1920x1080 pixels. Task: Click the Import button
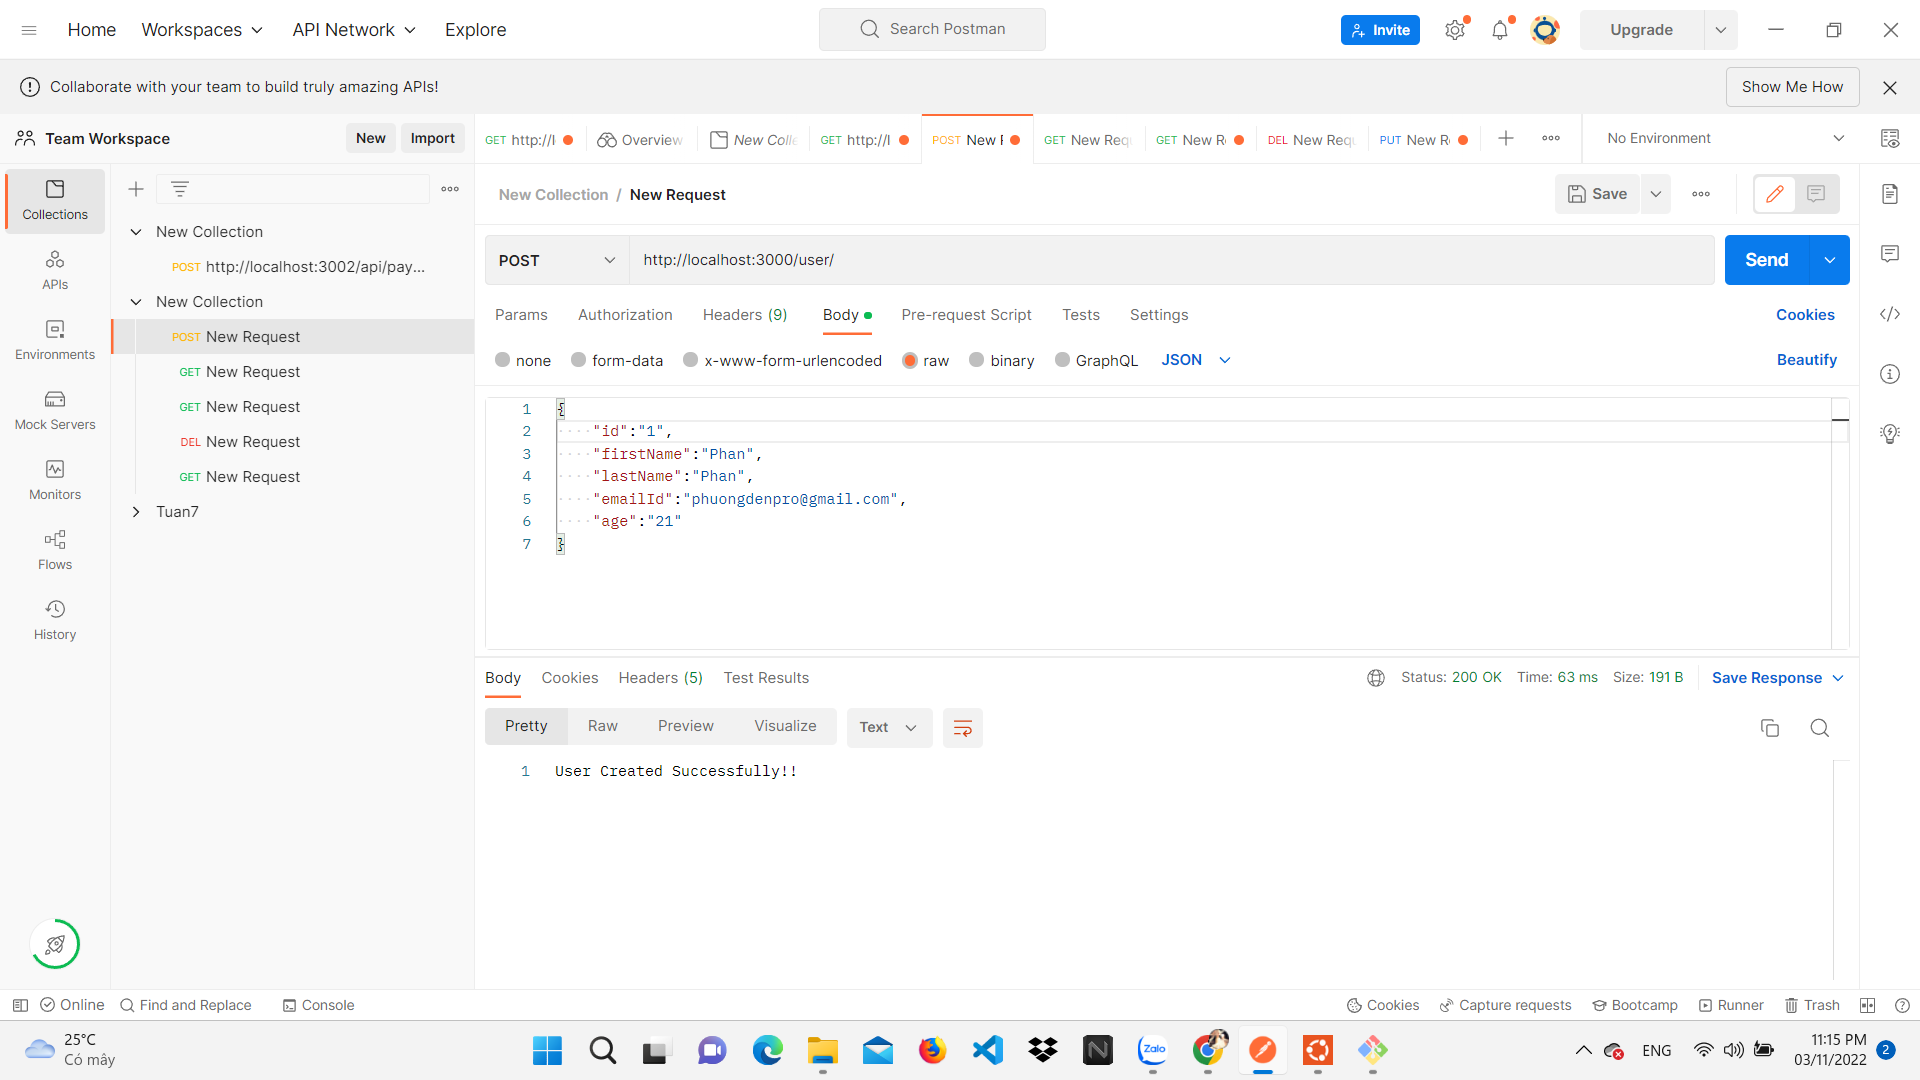click(x=432, y=139)
